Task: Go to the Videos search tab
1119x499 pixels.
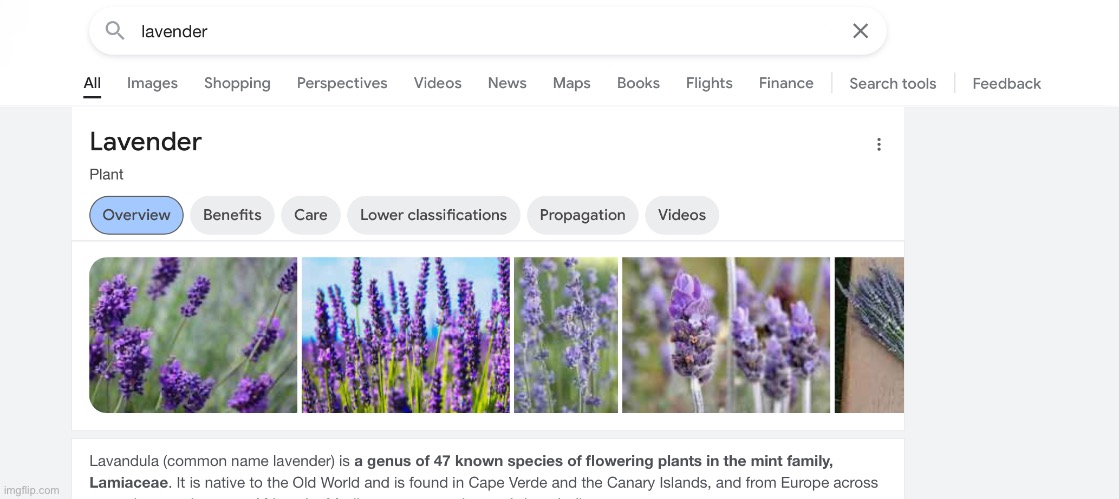Action: pos(438,83)
